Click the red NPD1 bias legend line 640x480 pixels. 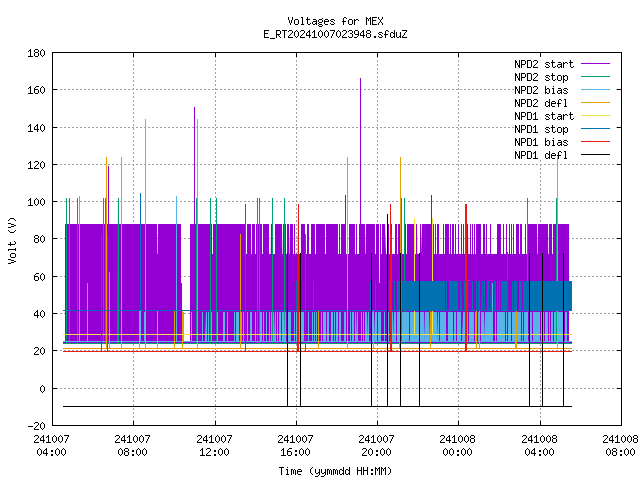tap(595, 142)
